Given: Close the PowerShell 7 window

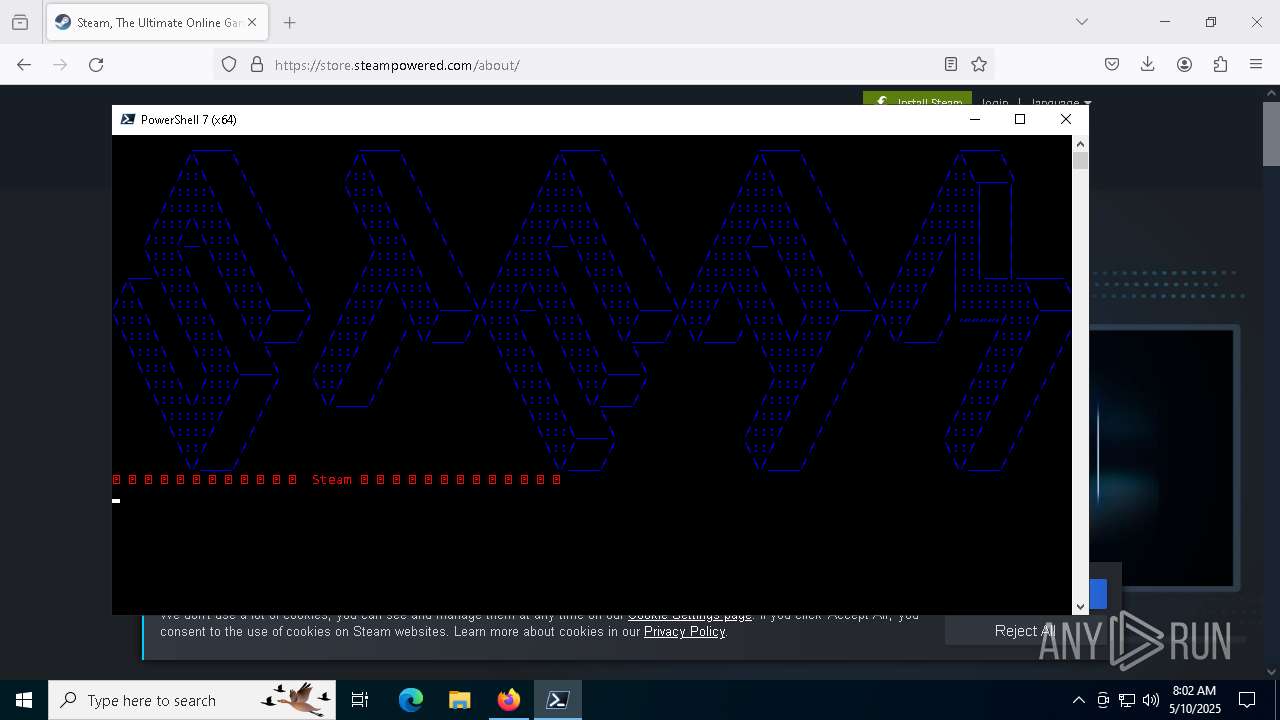Looking at the screenshot, I should coord(1066,119).
